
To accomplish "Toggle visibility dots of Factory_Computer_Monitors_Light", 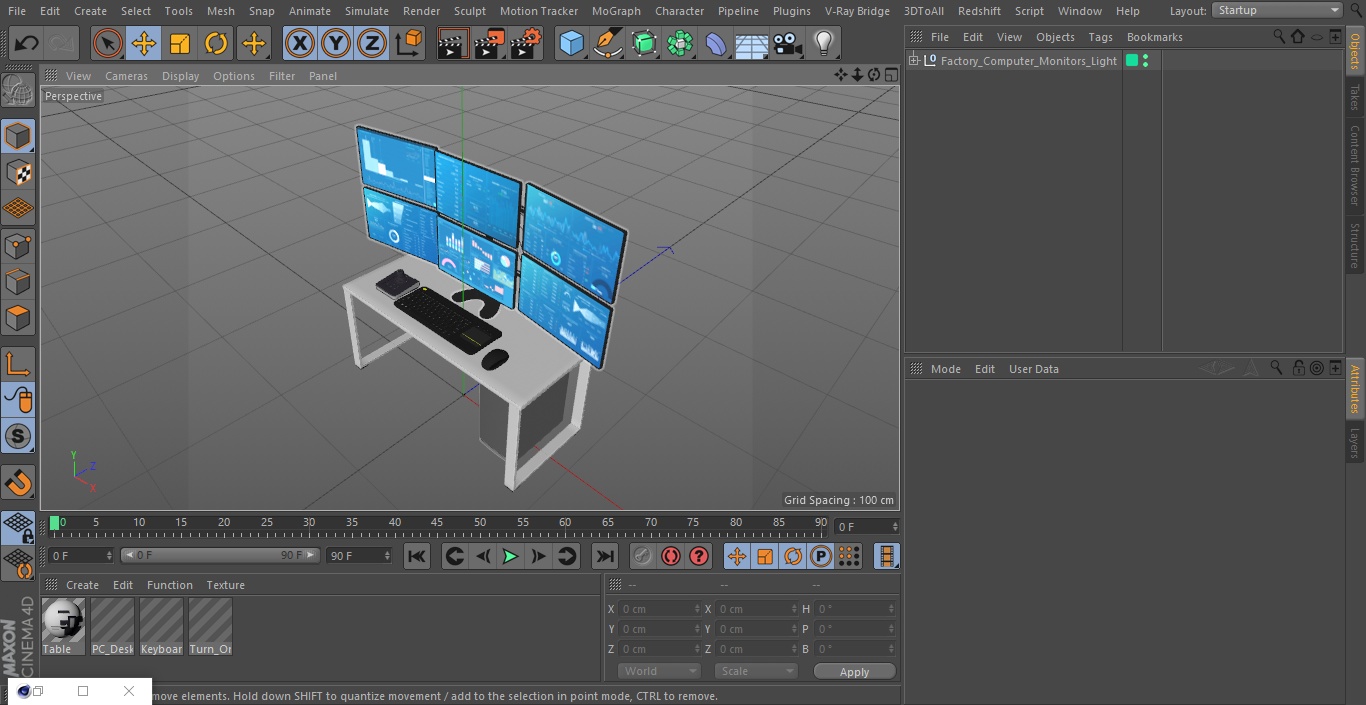I will (1145, 61).
